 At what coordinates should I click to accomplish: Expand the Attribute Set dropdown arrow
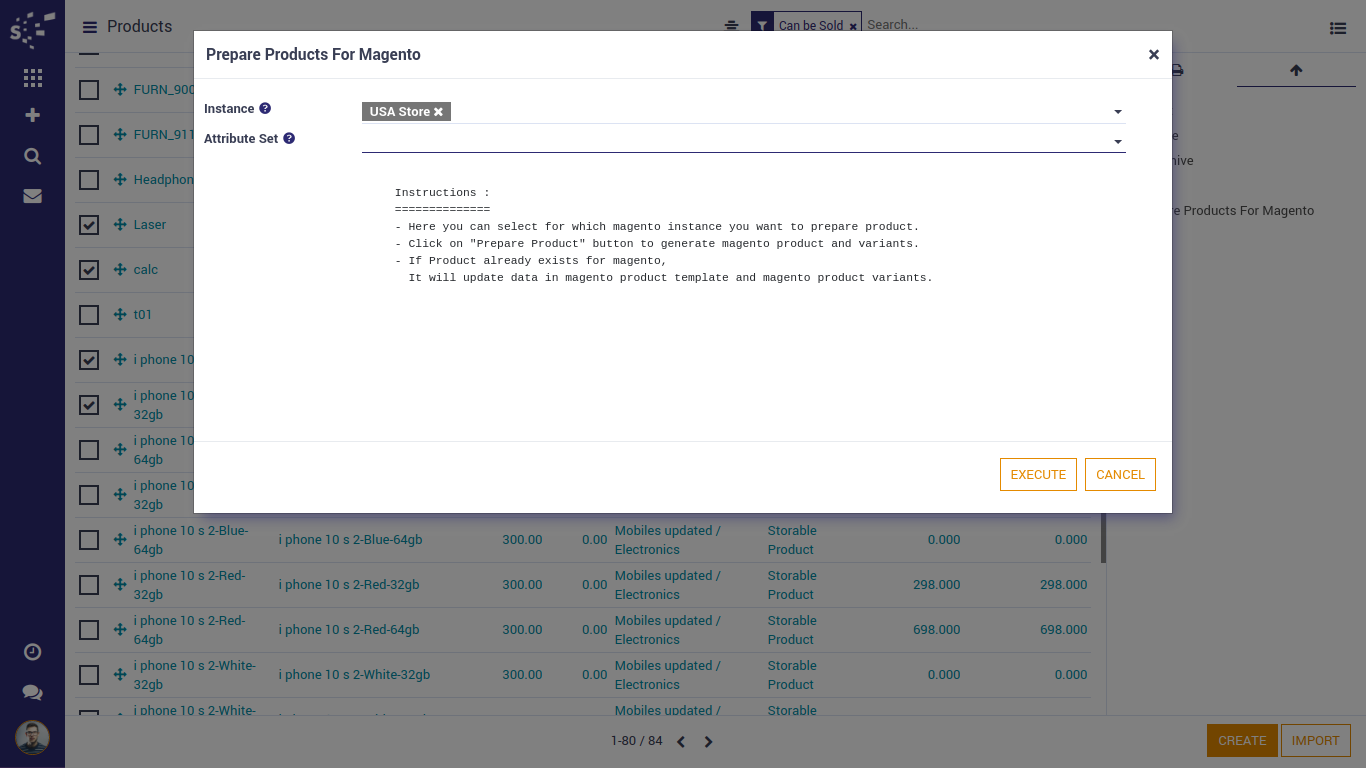(x=1118, y=142)
